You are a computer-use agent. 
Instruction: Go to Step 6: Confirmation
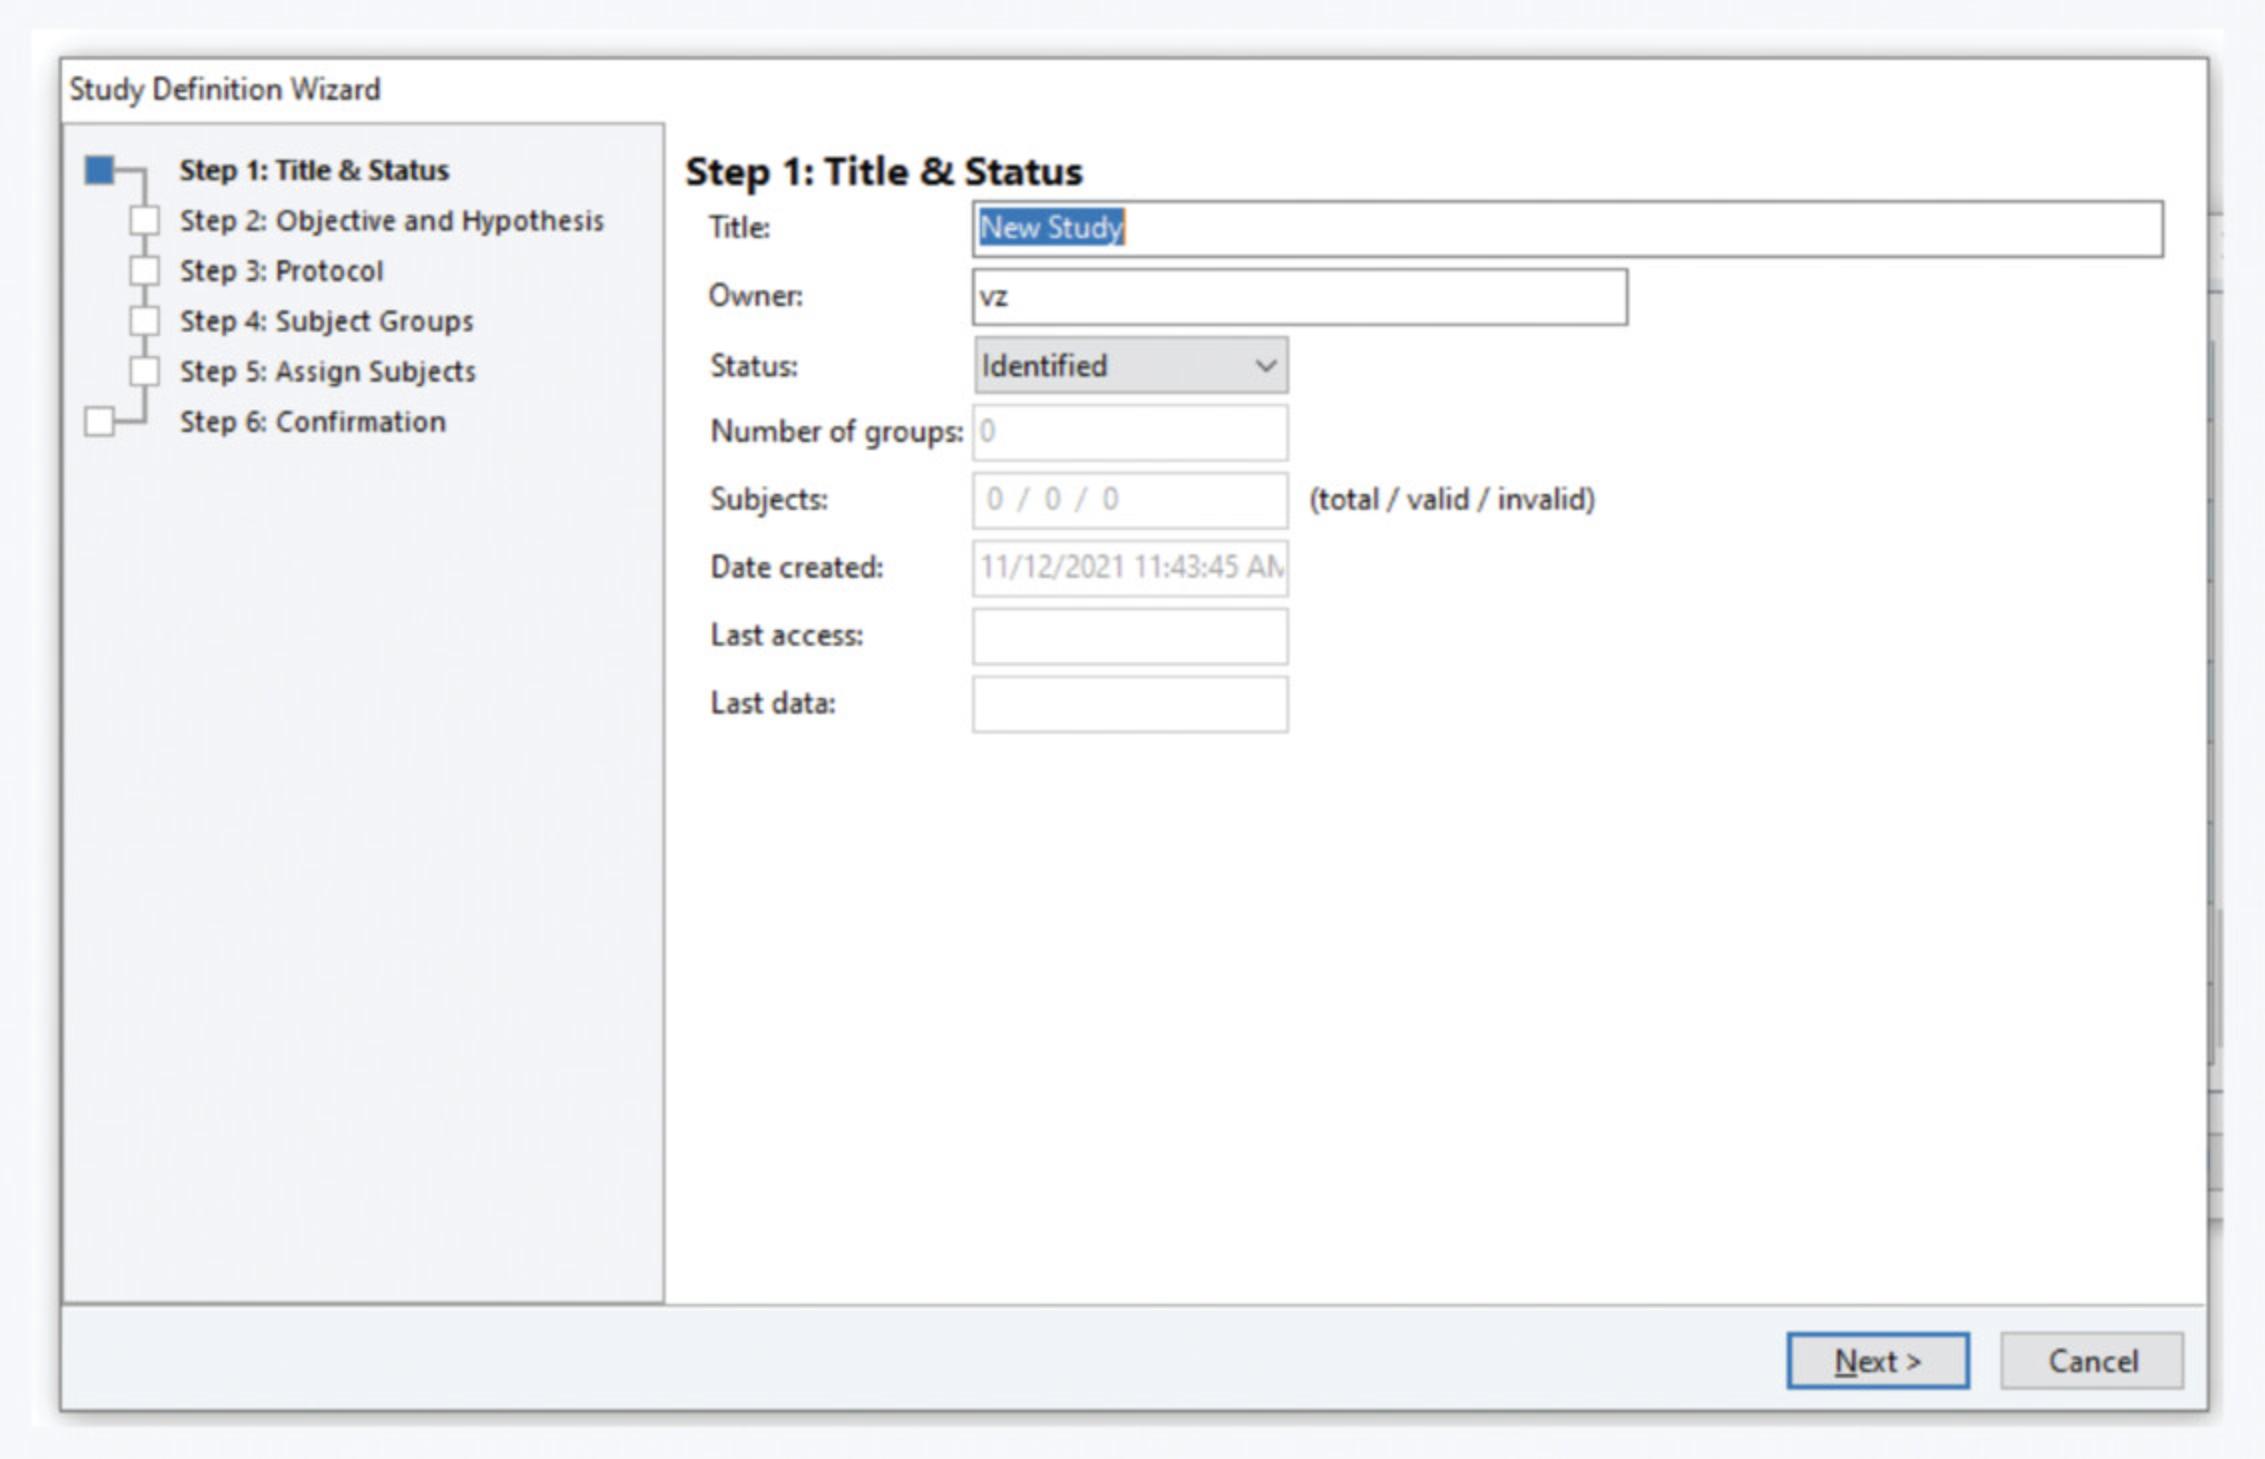click(312, 422)
